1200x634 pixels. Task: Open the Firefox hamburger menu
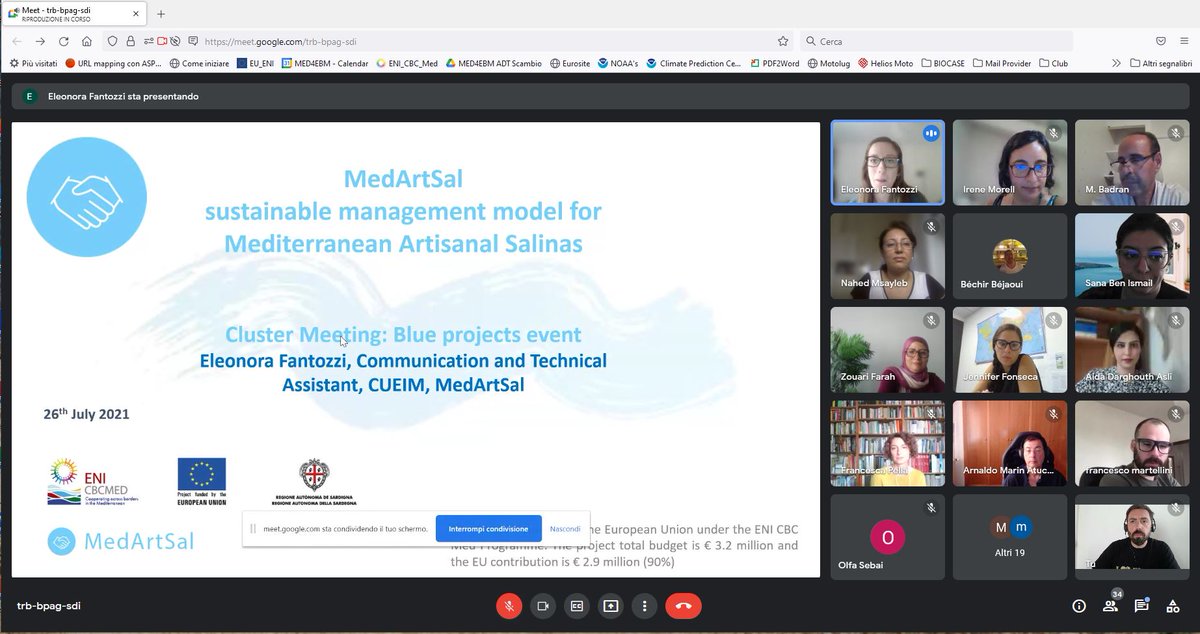[x=1185, y=41]
